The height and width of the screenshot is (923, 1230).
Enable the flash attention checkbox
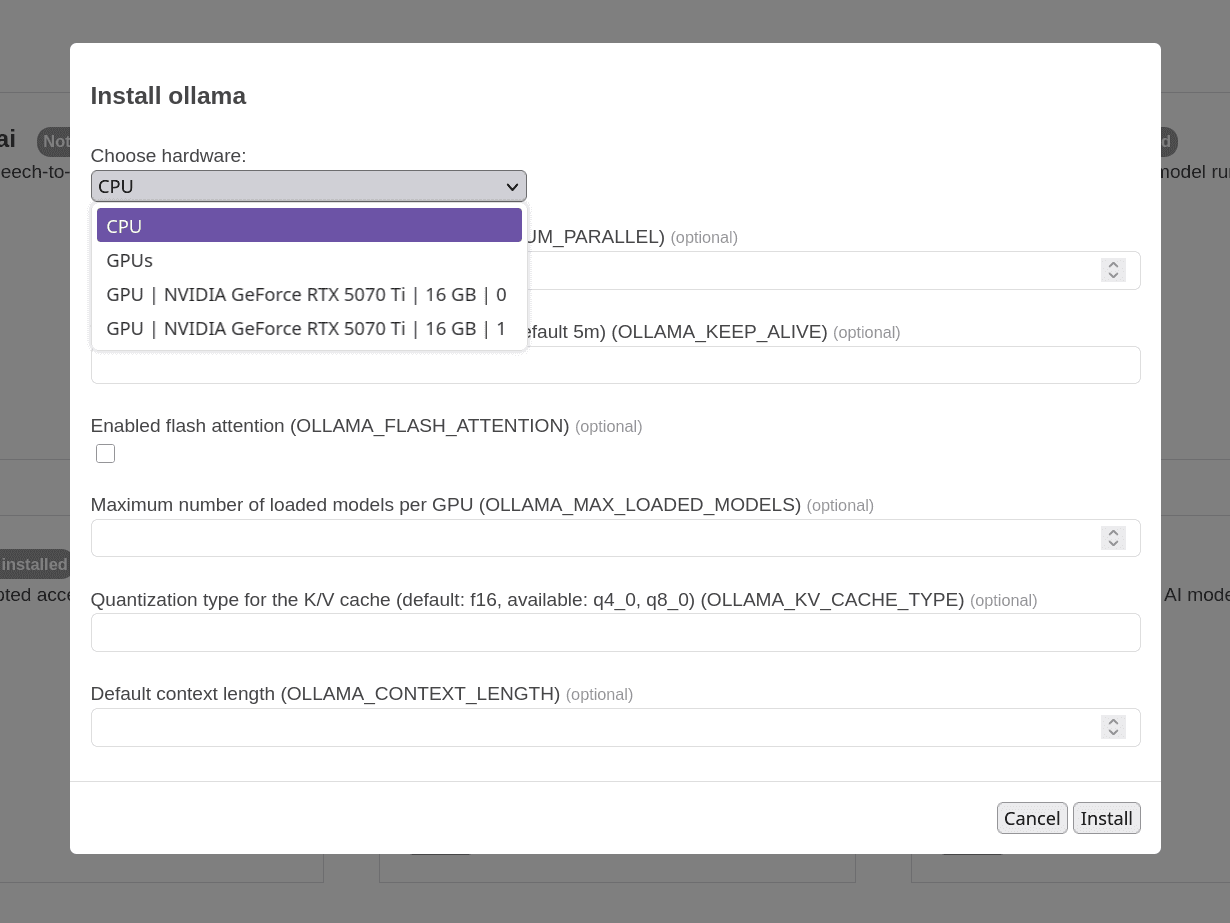[105, 454]
